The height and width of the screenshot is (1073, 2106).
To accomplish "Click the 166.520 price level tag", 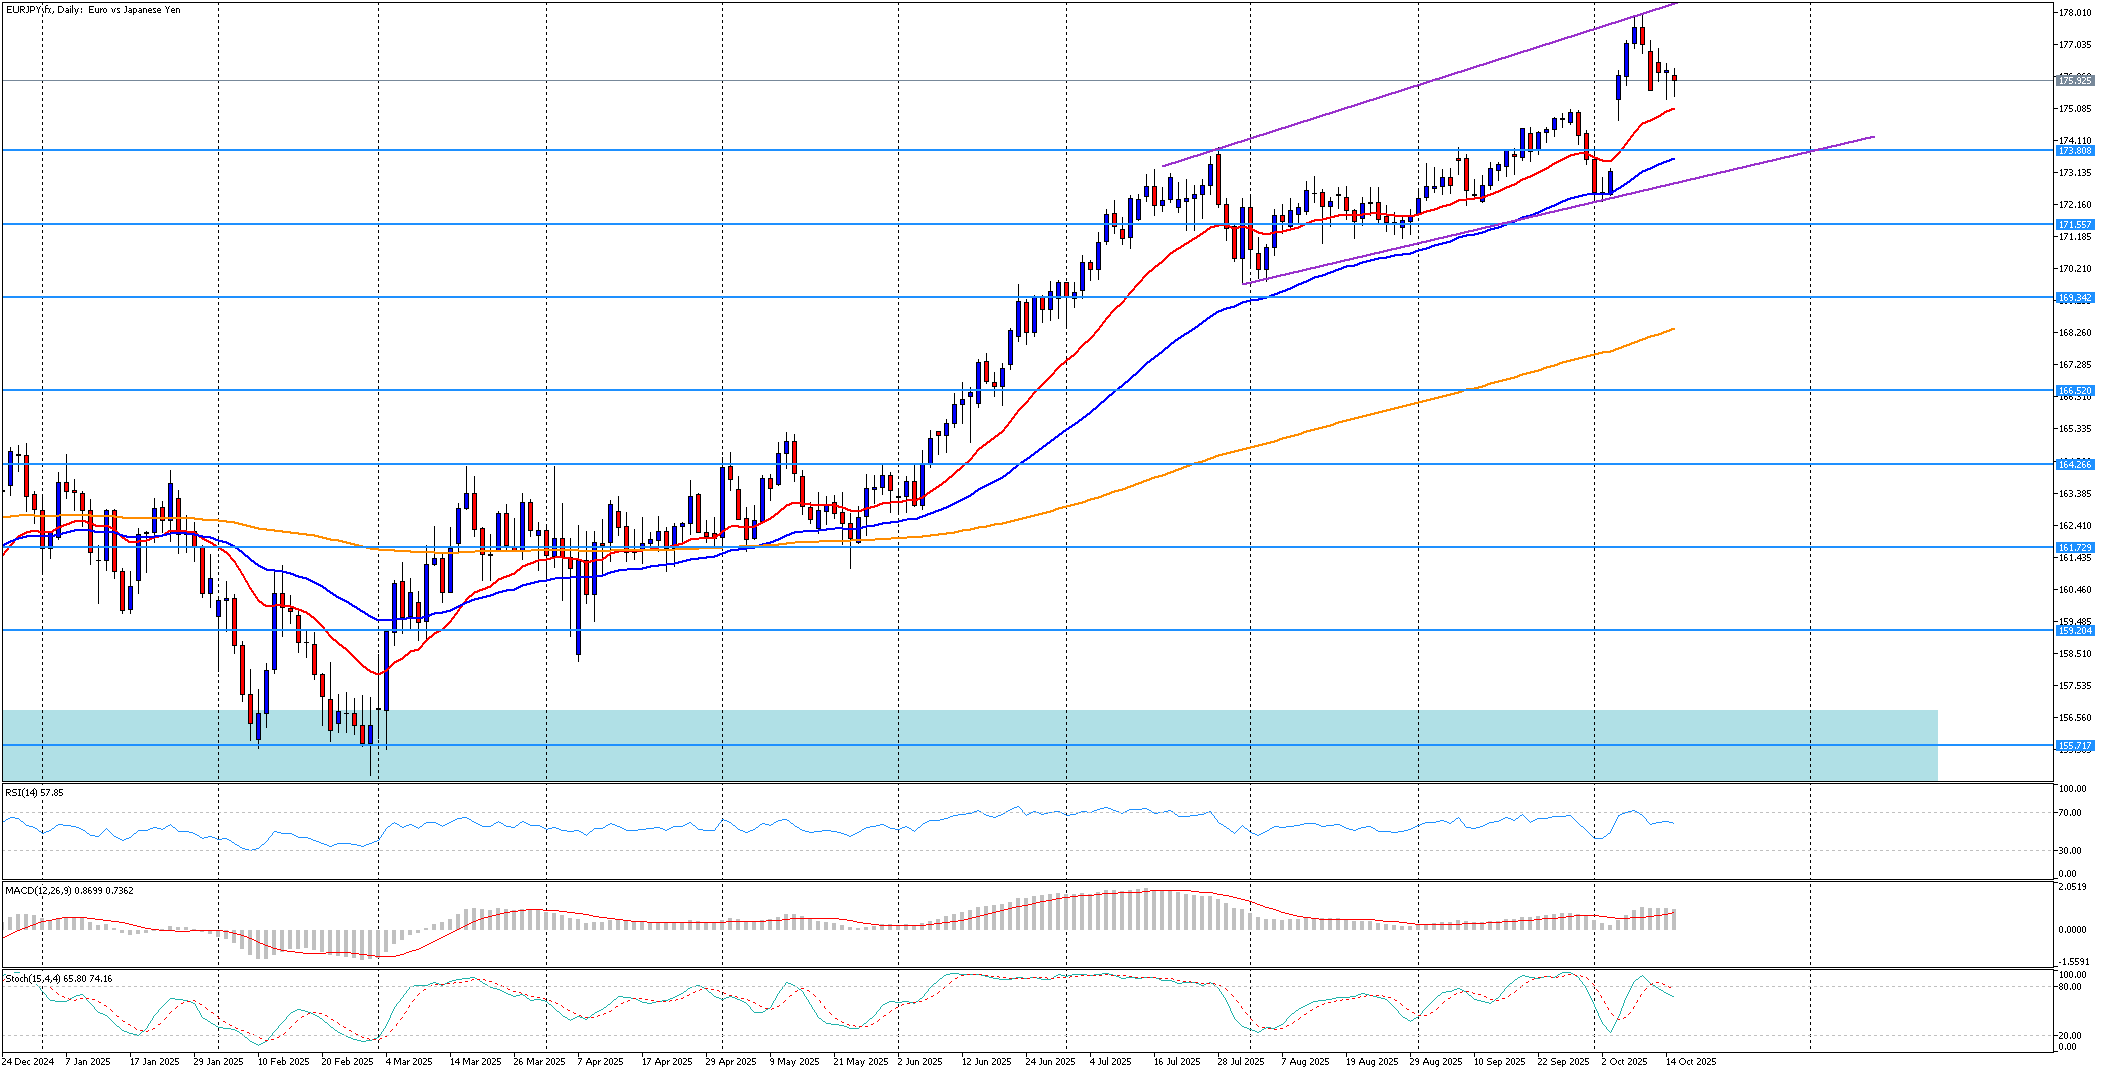I will pos(2074,391).
